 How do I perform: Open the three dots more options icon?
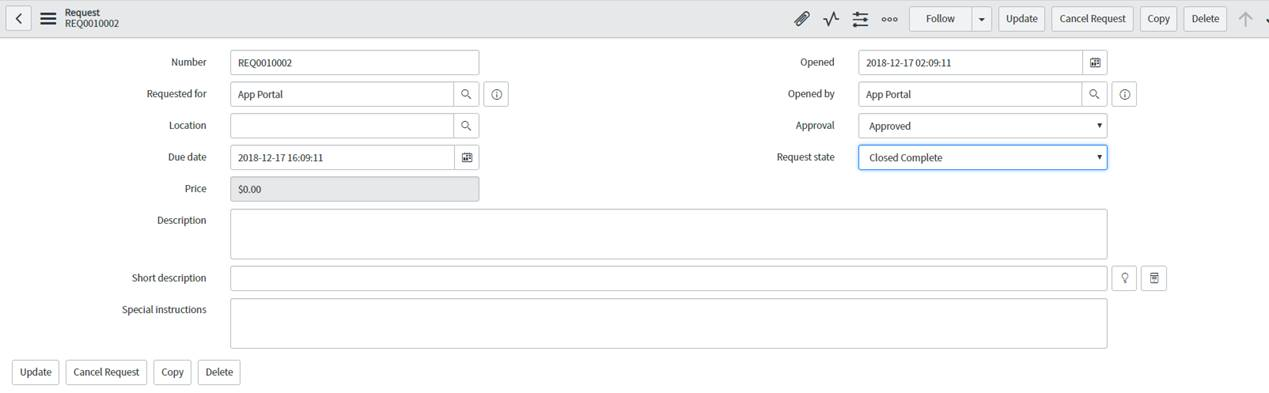click(x=889, y=18)
